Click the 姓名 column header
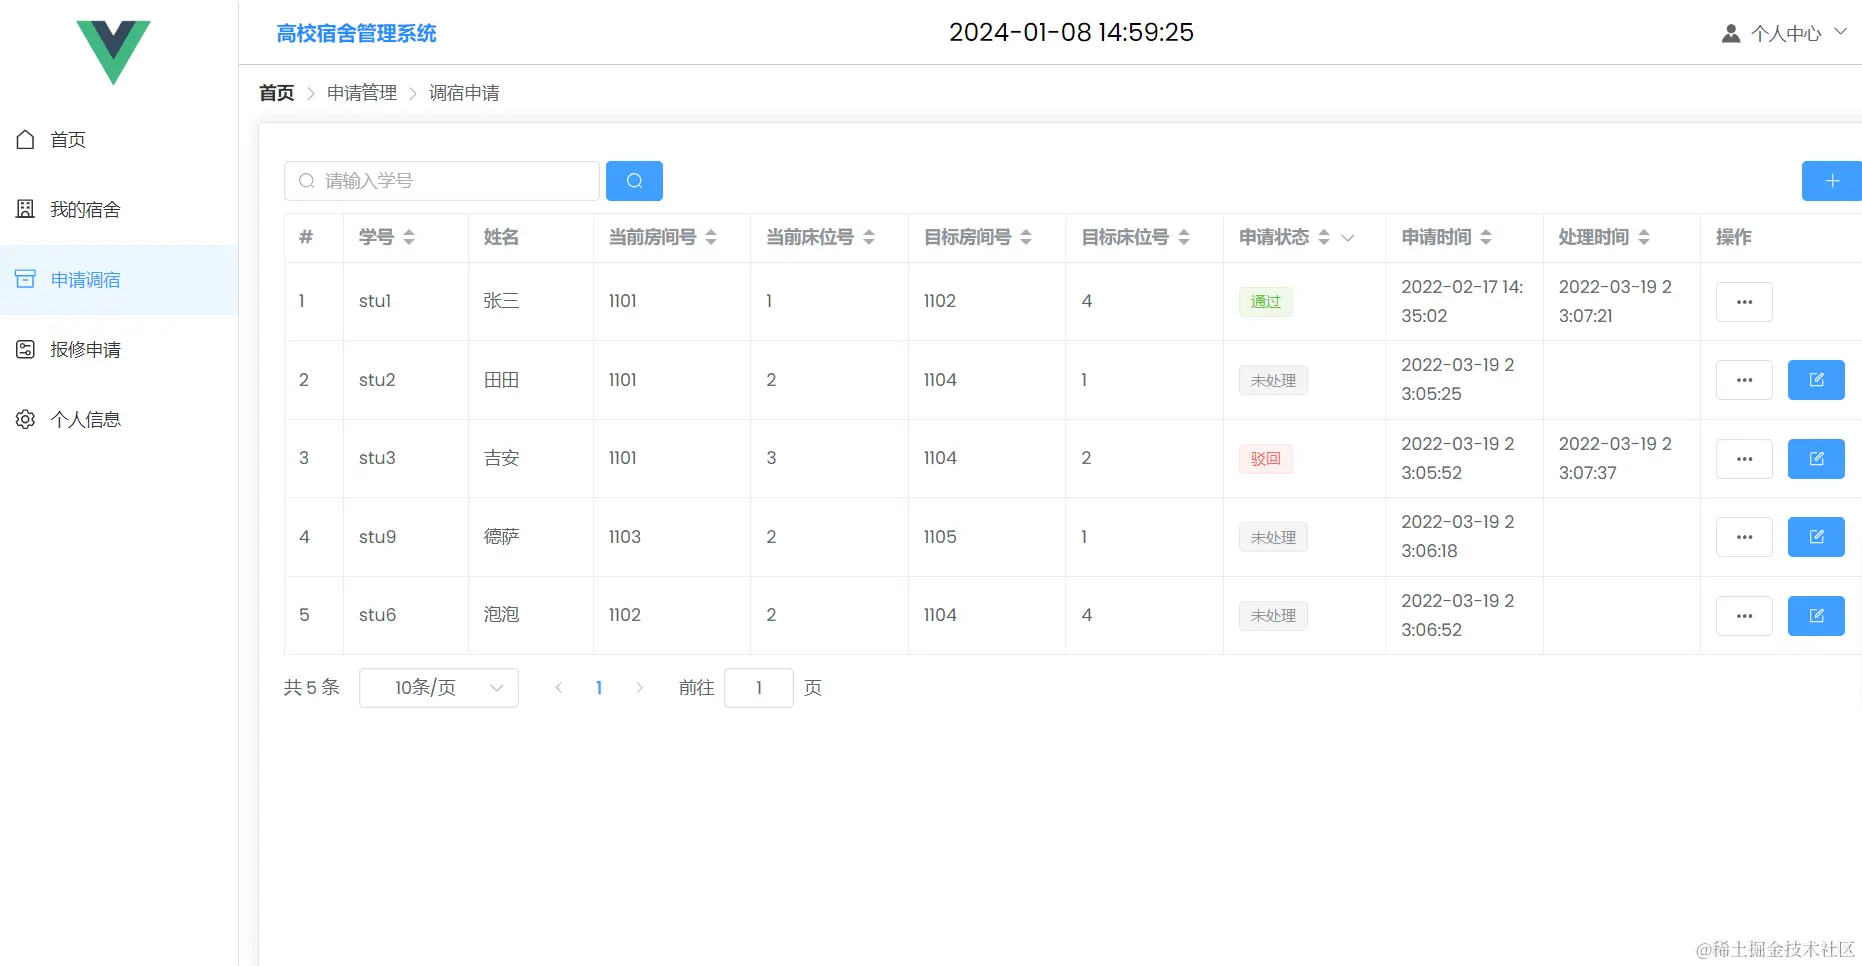This screenshot has width=1862, height=966. [501, 237]
